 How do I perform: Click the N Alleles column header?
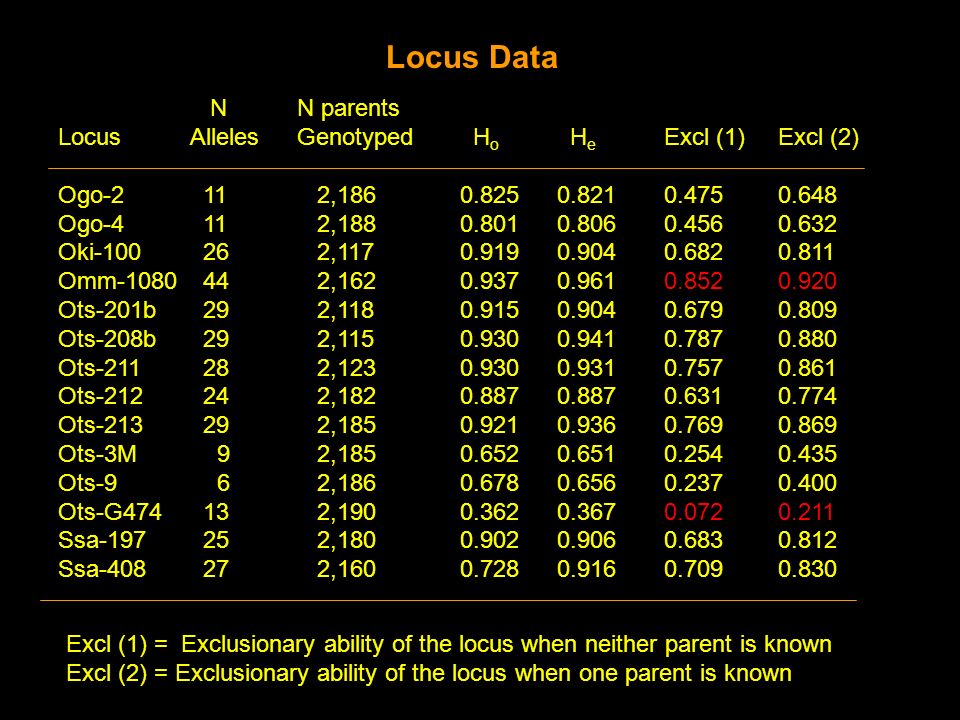223,122
